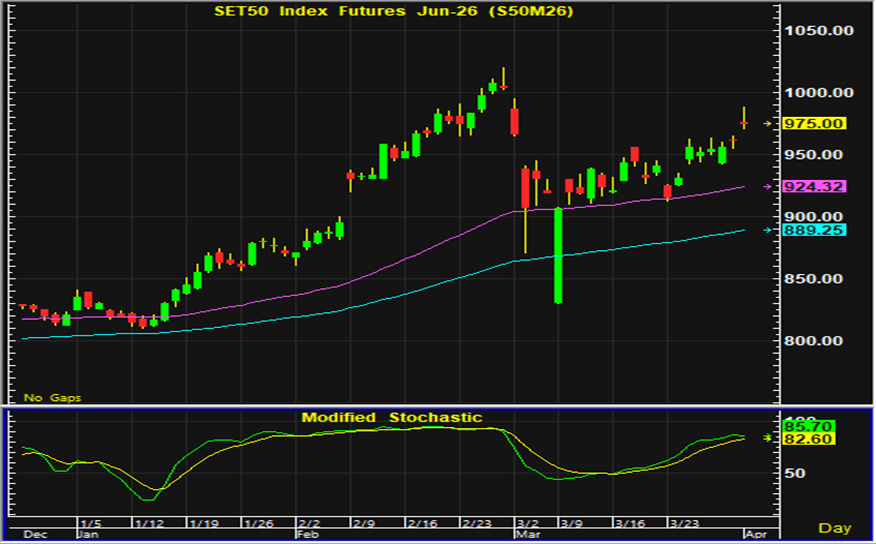Click the Day timeframe label
876x544 pixels.
[834, 527]
